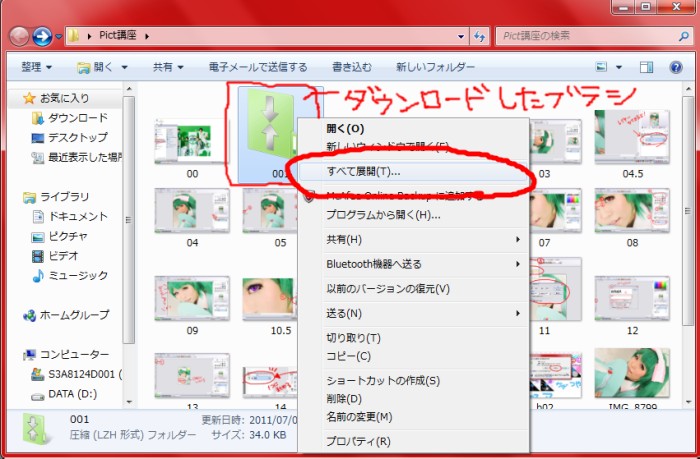This screenshot has width=700, height=459.
Task: Open the recent pages dropdown beside Forward
Action: [x=58, y=37]
